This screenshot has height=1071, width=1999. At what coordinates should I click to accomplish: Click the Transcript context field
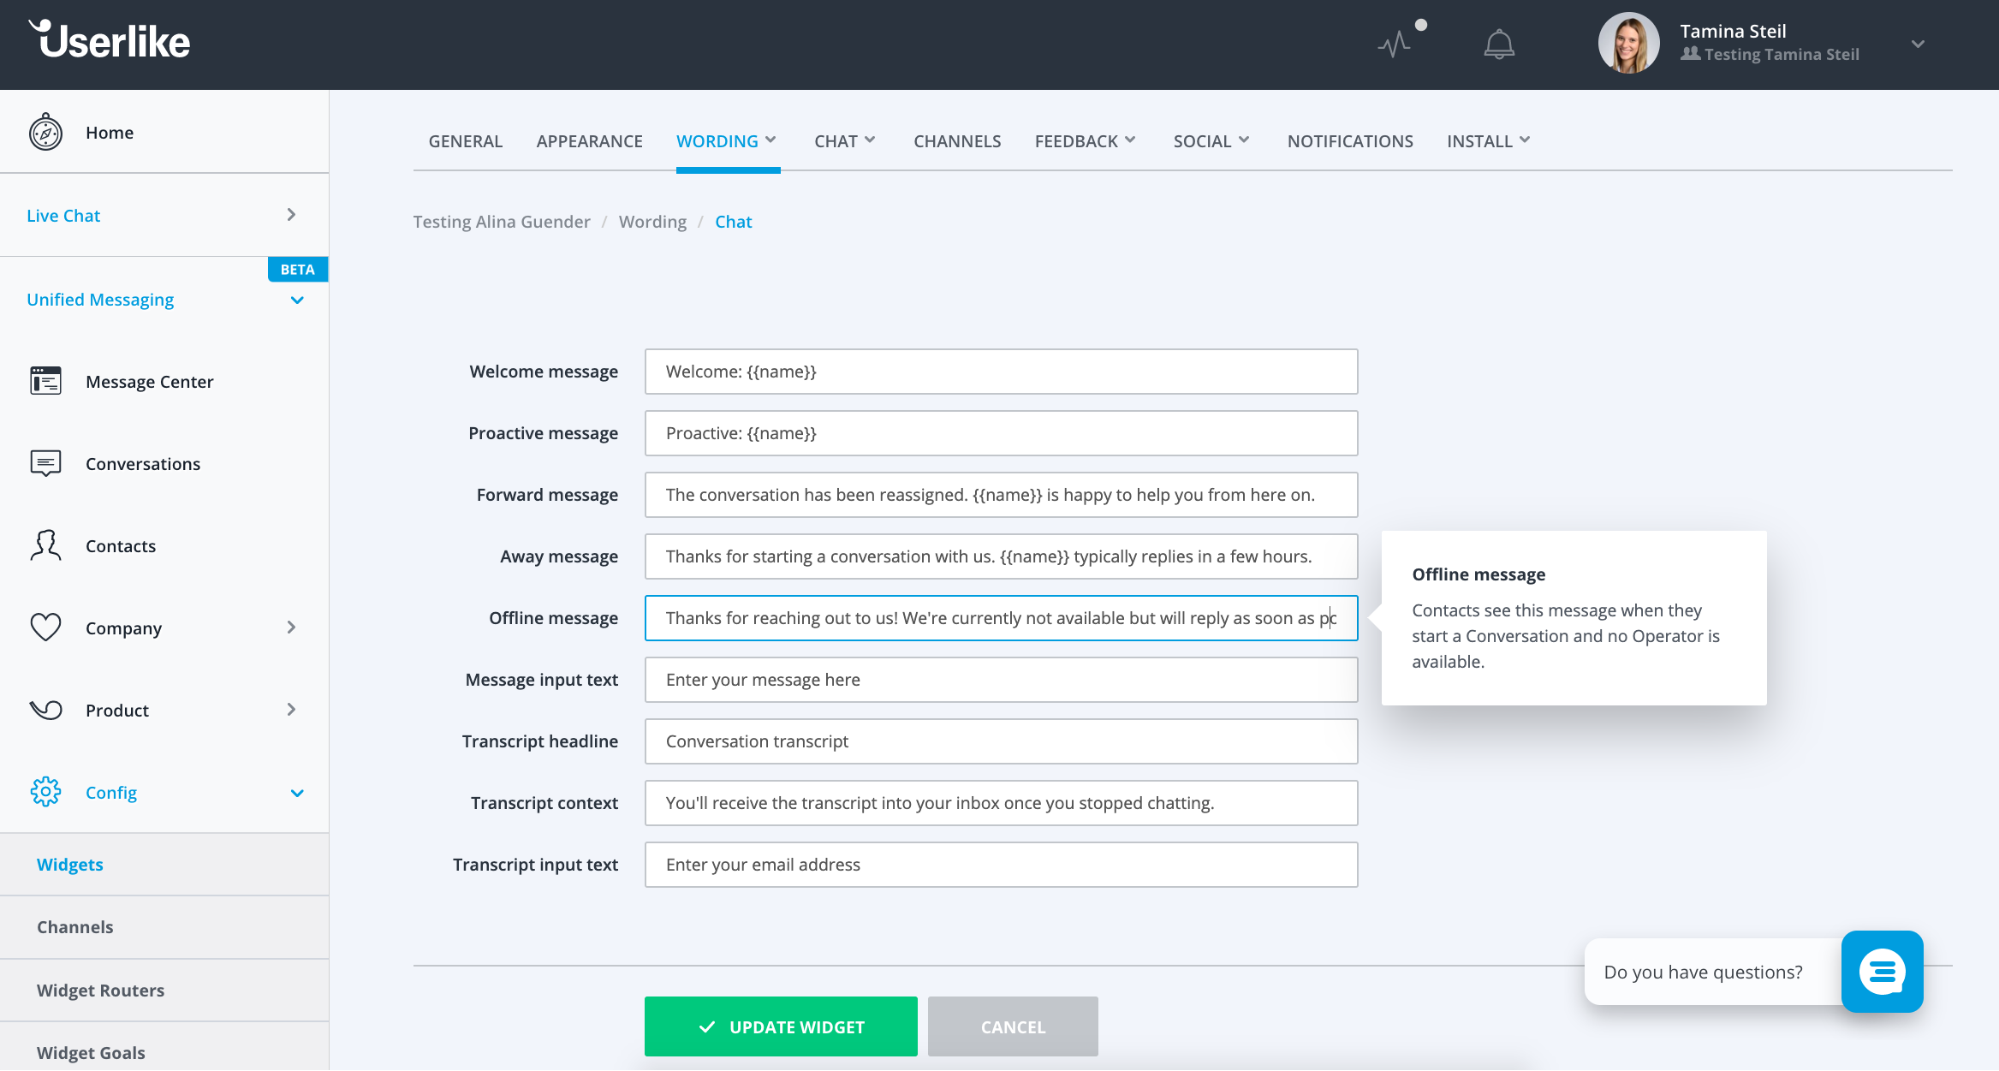1001,803
